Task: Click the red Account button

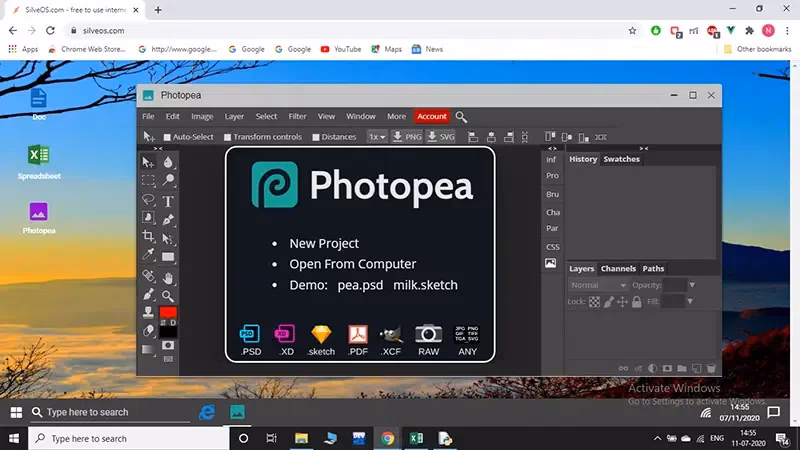Action: pos(432,117)
